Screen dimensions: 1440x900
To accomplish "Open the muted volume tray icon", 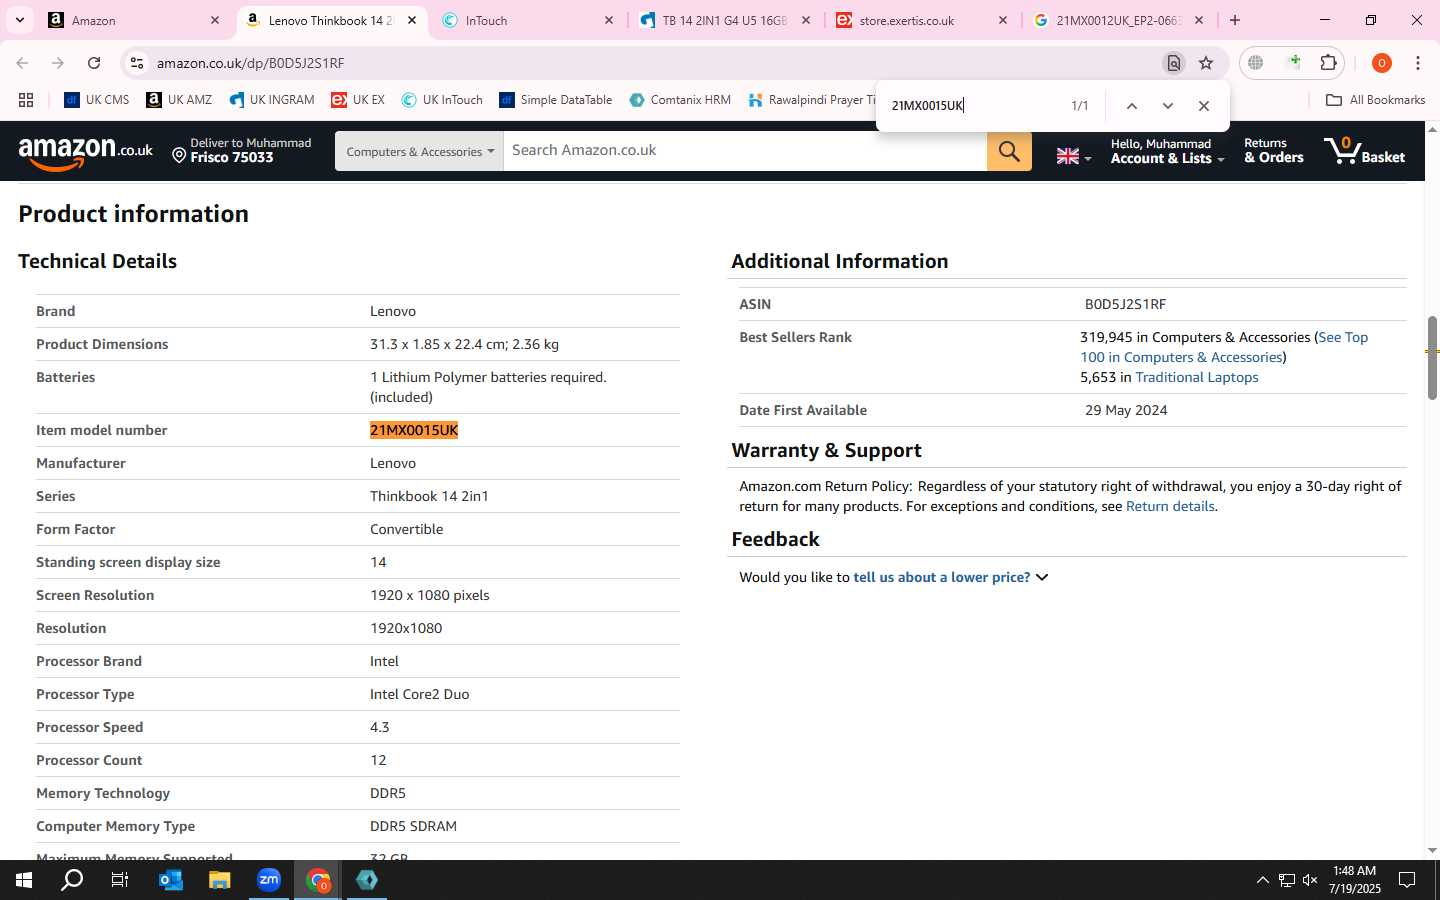I will point(1310,880).
